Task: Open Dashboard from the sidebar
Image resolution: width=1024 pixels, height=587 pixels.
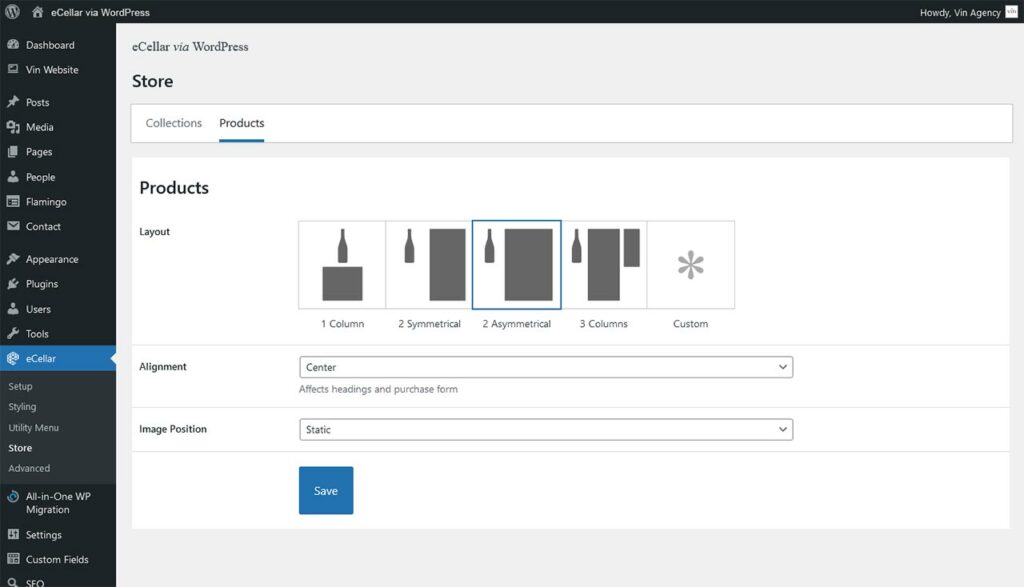Action: tap(50, 45)
